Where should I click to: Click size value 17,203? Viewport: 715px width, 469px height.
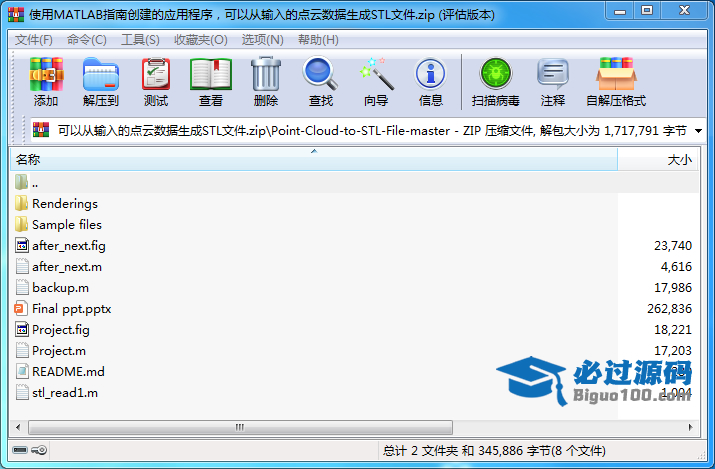click(673, 350)
